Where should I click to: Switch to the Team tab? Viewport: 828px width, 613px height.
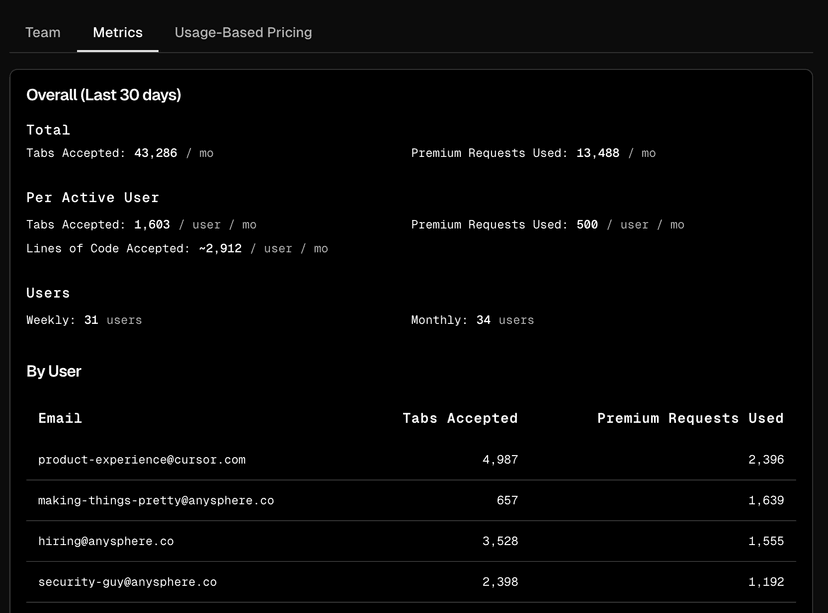tap(43, 32)
